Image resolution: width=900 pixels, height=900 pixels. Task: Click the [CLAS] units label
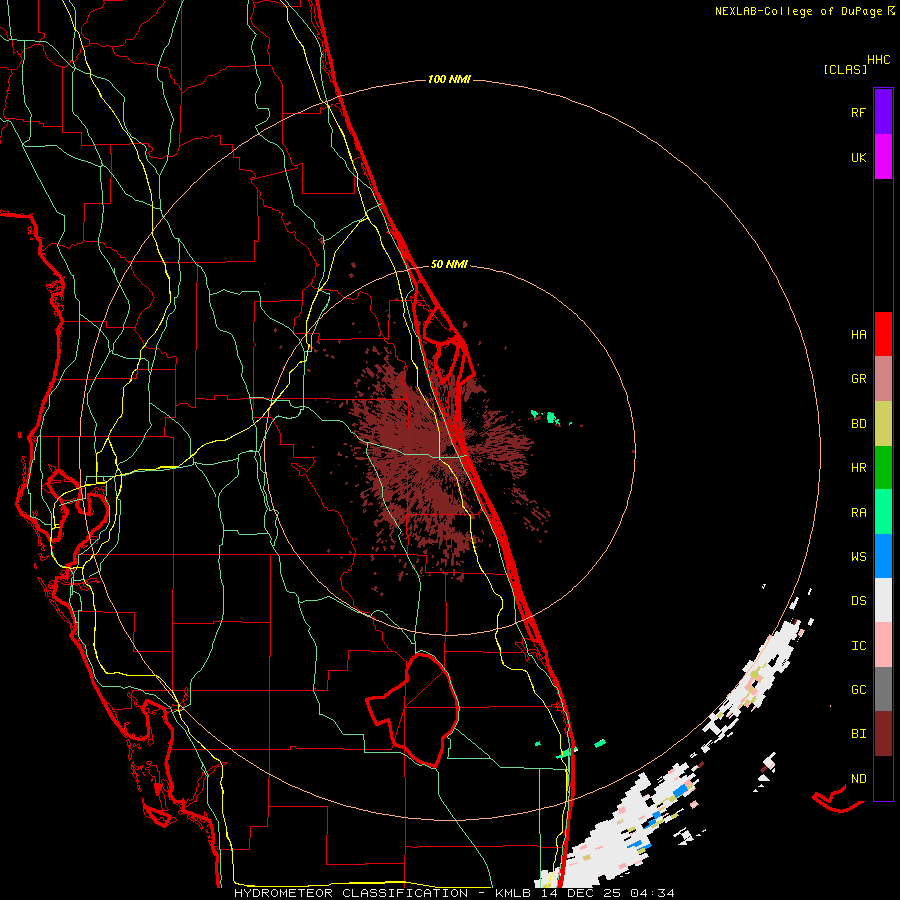(845, 69)
